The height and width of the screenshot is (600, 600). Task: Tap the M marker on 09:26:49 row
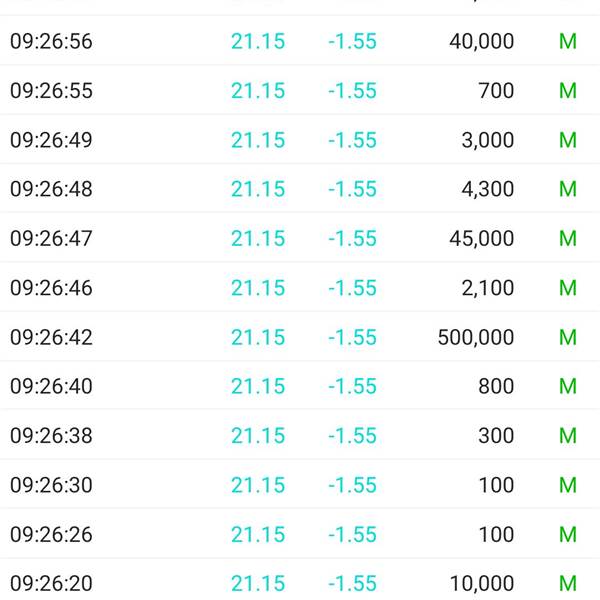[567, 140]
